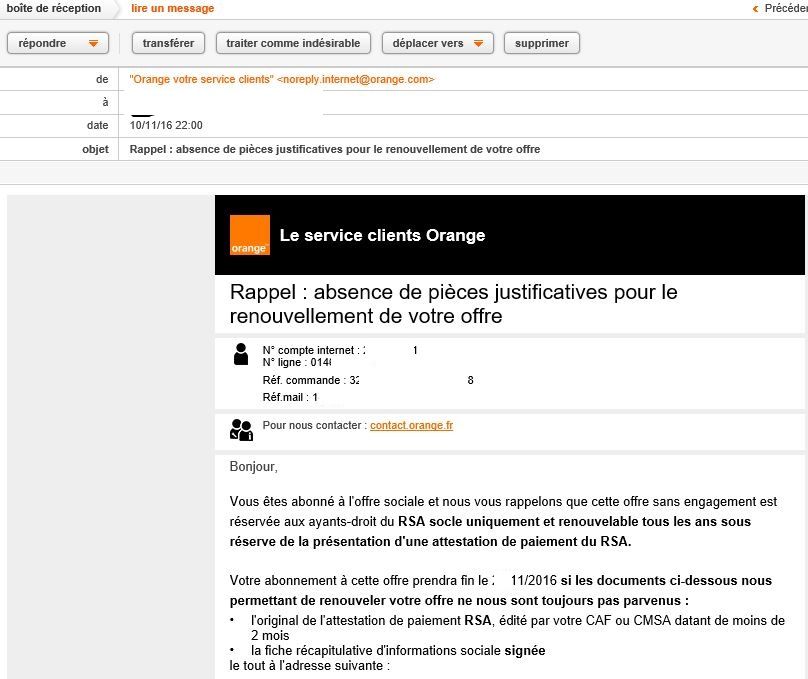The image size is (808, 679).
Task: Click the objet subject line text
Action: [x=334, y=149]
